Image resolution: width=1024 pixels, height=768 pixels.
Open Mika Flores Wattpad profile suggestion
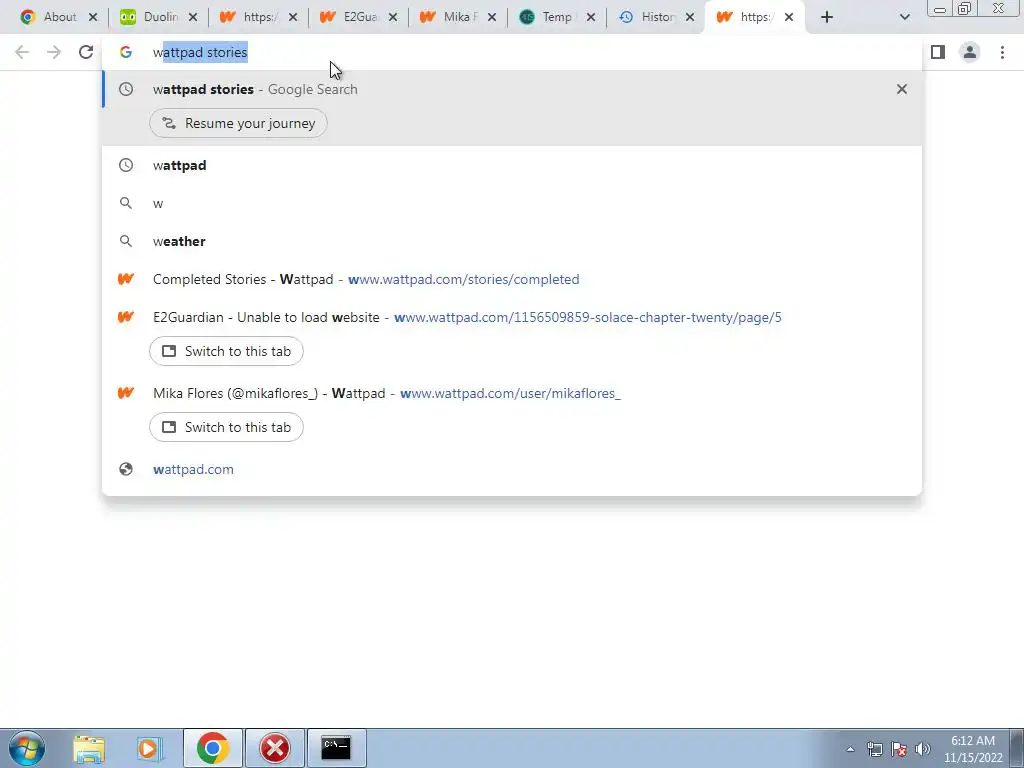tap(512, 393)
